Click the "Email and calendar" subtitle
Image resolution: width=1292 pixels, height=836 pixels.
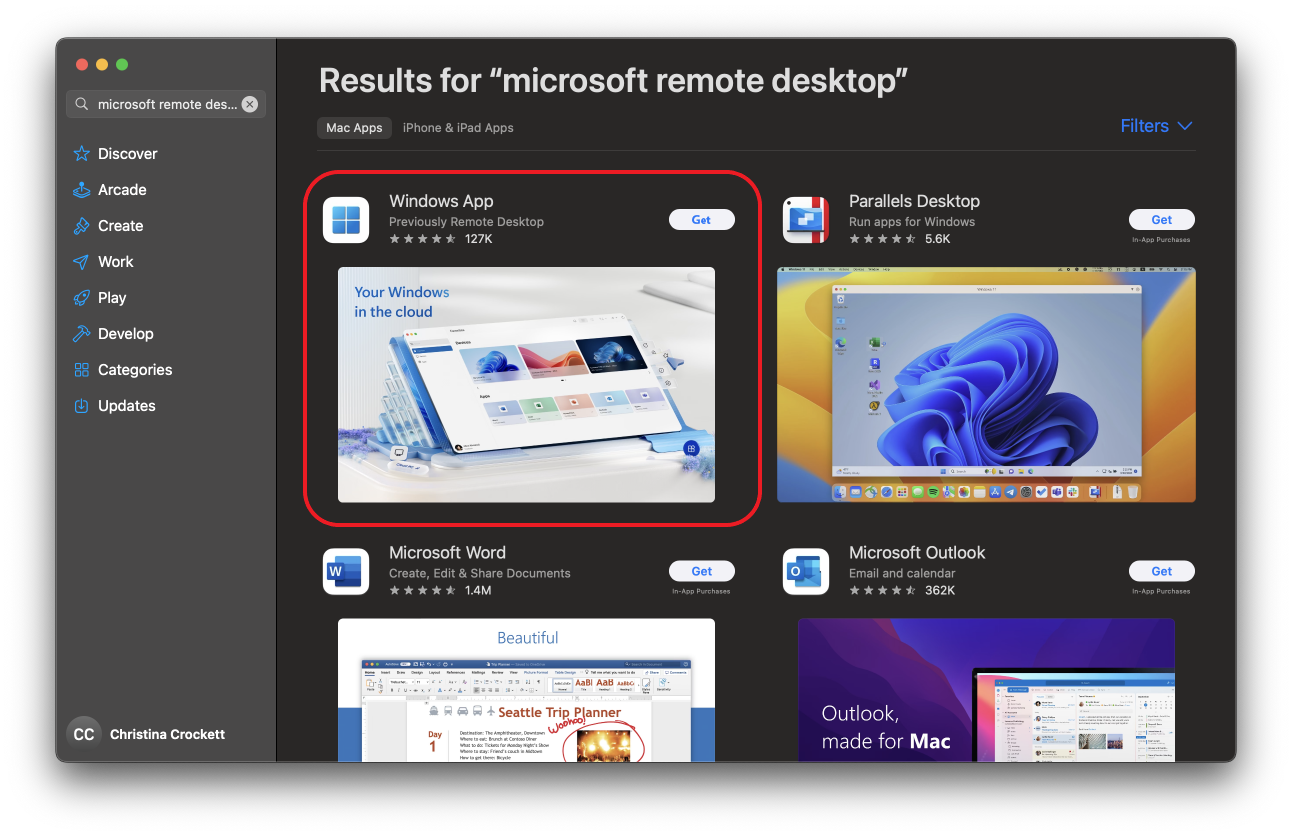902,574
